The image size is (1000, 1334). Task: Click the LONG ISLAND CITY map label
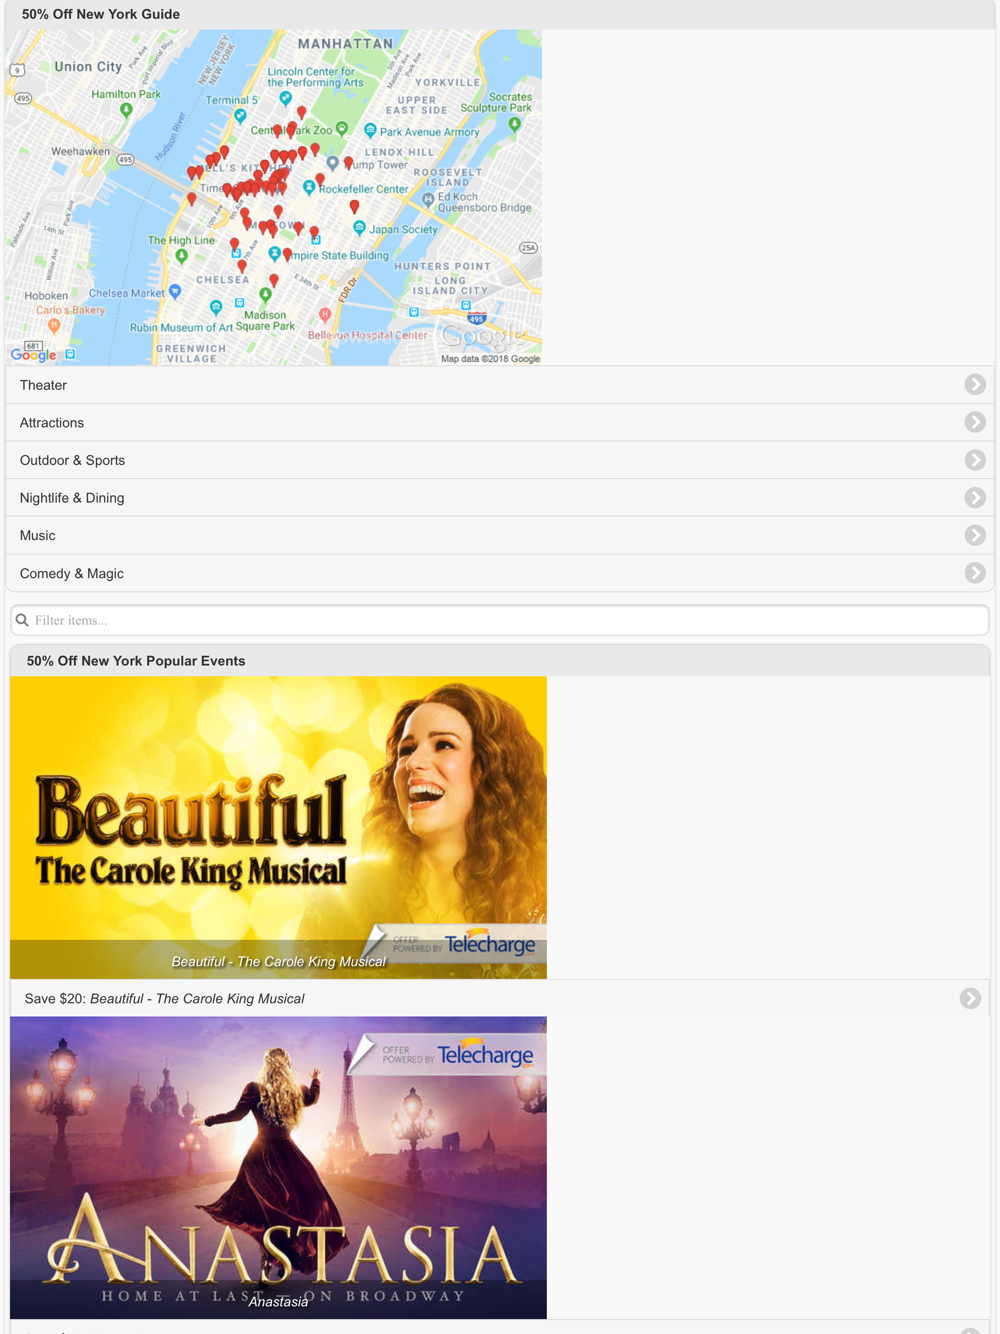451,286
